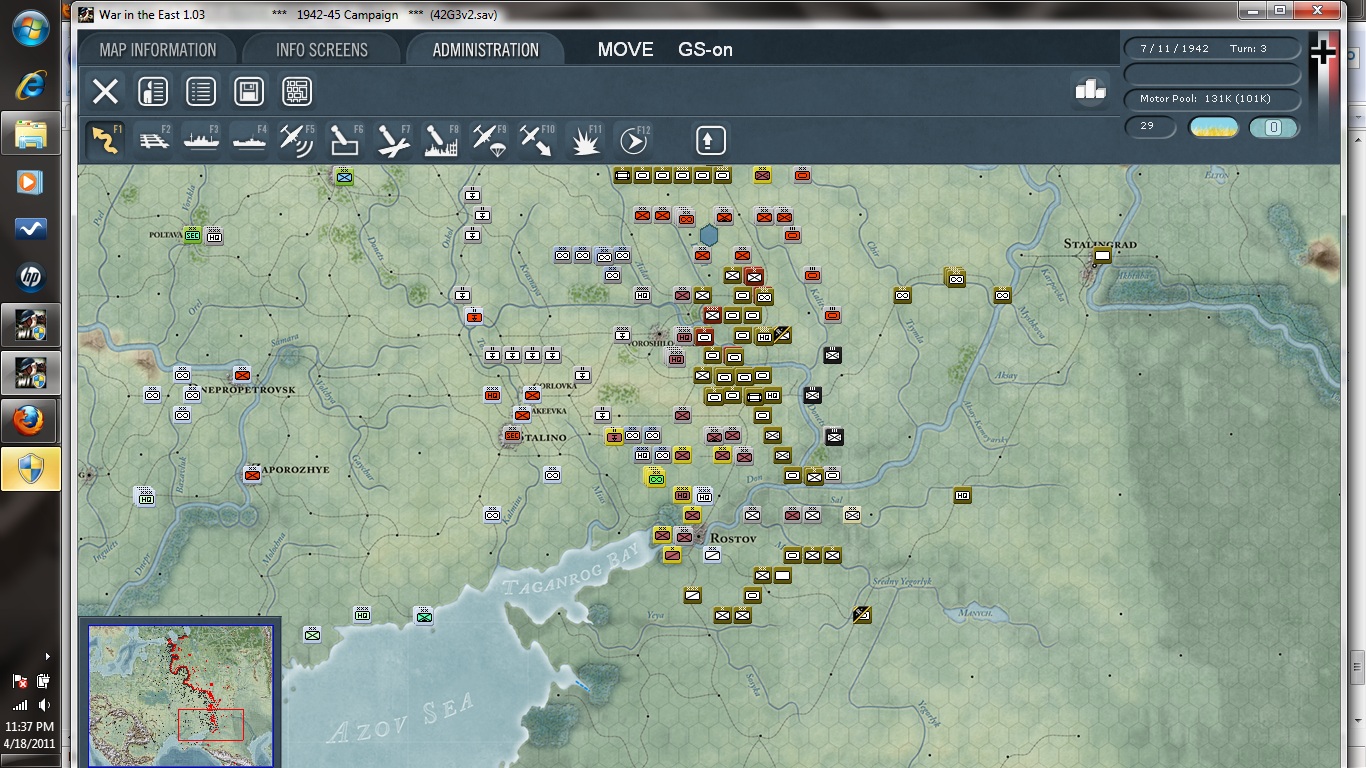Click the HP icon in the taskbar
The height and width of the screenshot is (768, 1366).
tap(30, 278)
